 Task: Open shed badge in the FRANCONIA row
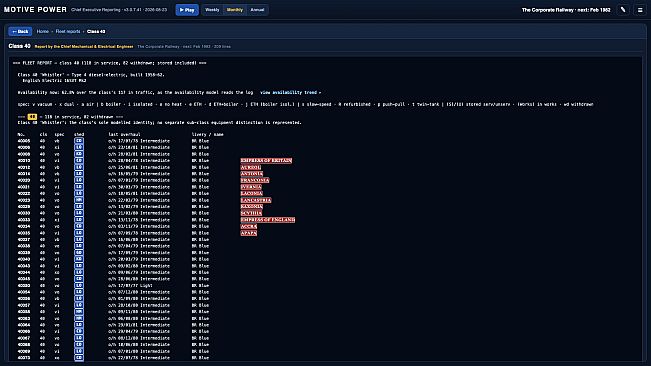(79, 181)
